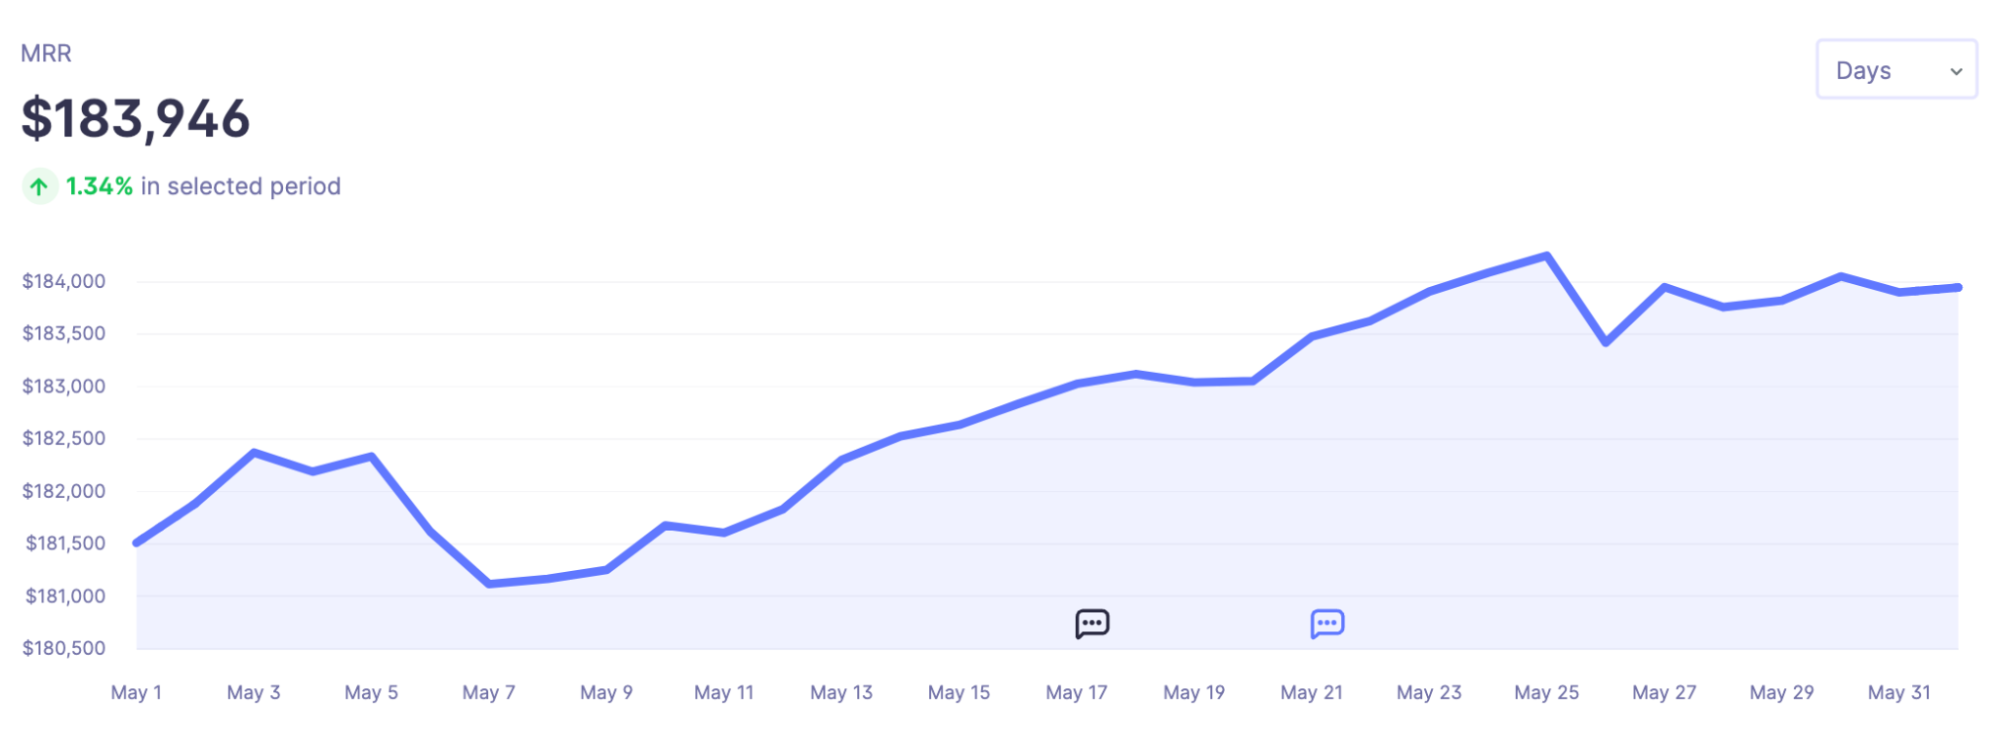Viewport: 1999px width, 740px height.
Task: Select the $183,946 MRR total value
Action: [x=136, y=119]
